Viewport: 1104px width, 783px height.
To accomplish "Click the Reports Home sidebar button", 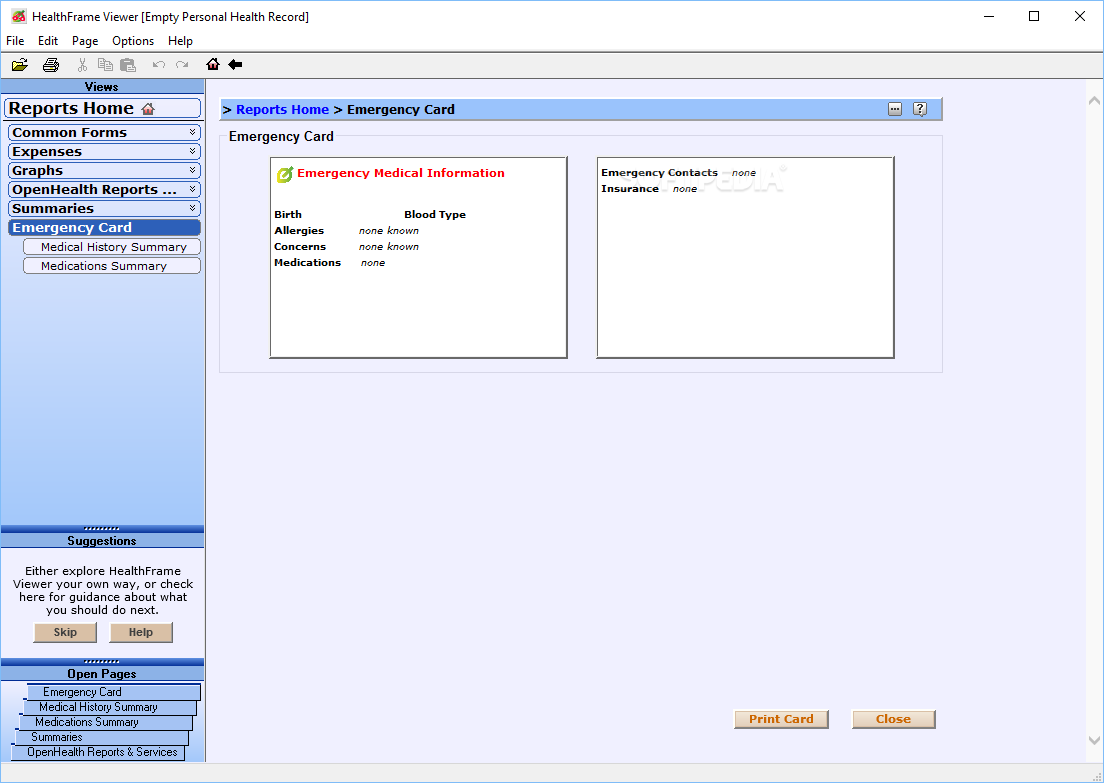I will coord(102,108).
